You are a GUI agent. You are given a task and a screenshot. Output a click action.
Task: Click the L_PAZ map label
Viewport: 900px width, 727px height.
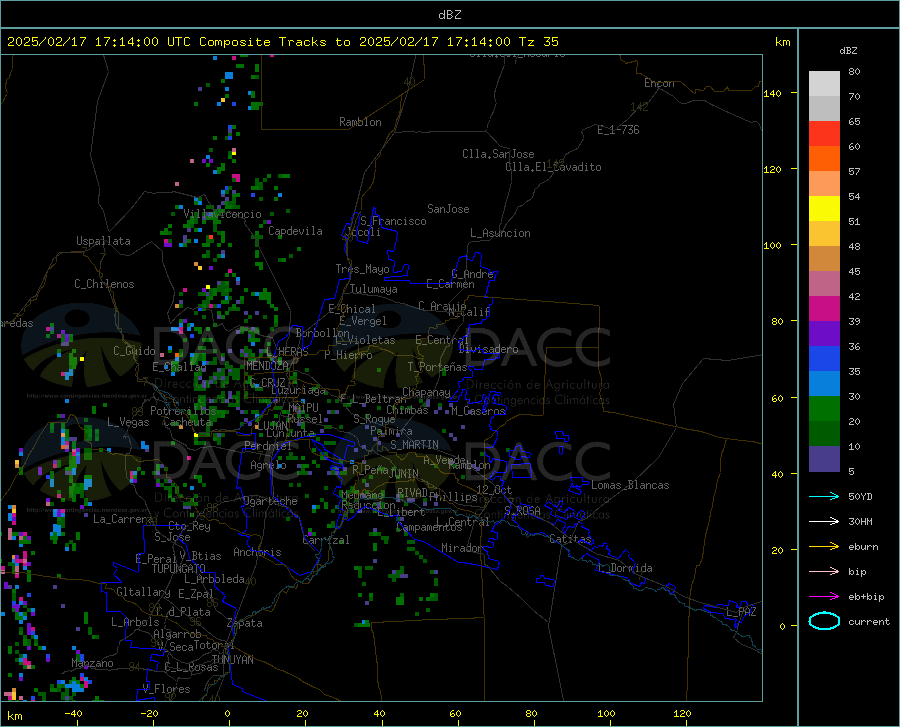coord(741,612)
